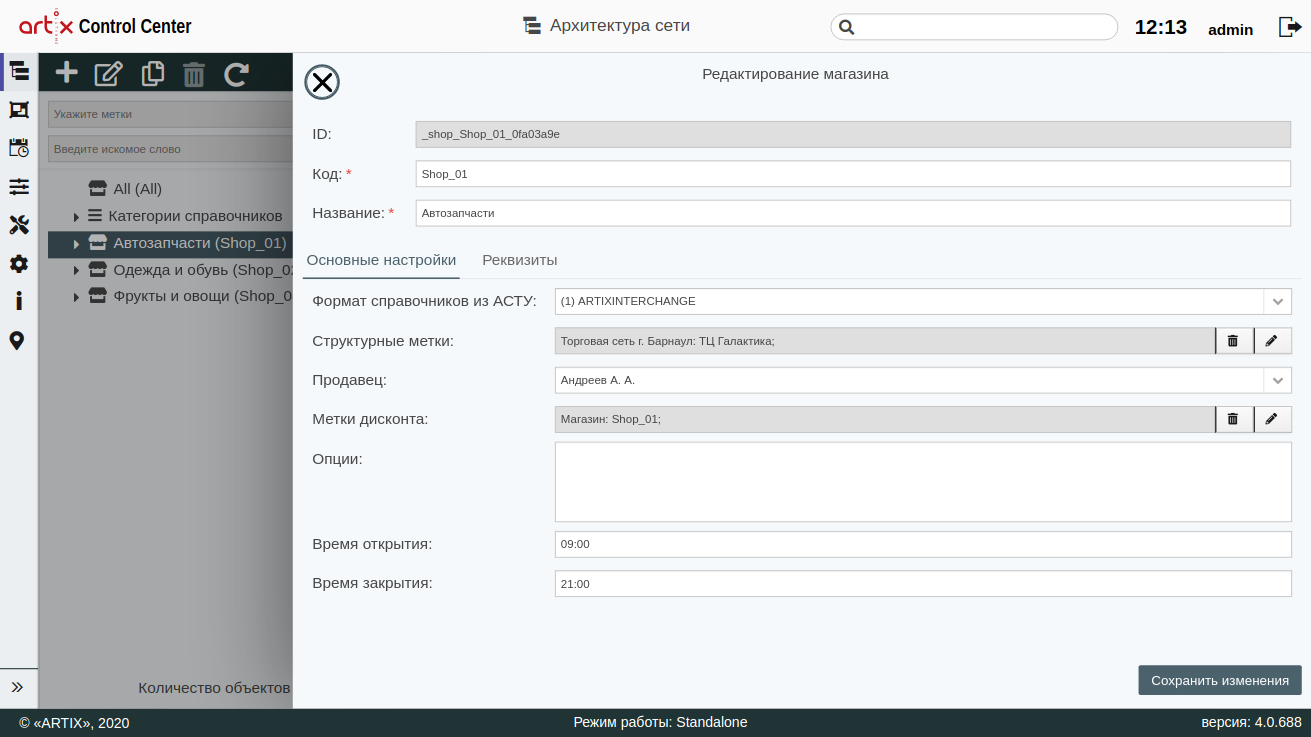The height and width of the screenshot is (737, 1311).
Task: Click the Код input field
Action: tap(853, 174)
